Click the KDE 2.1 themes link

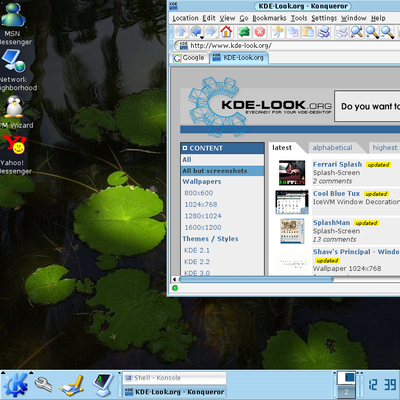(x=197, y=250)
